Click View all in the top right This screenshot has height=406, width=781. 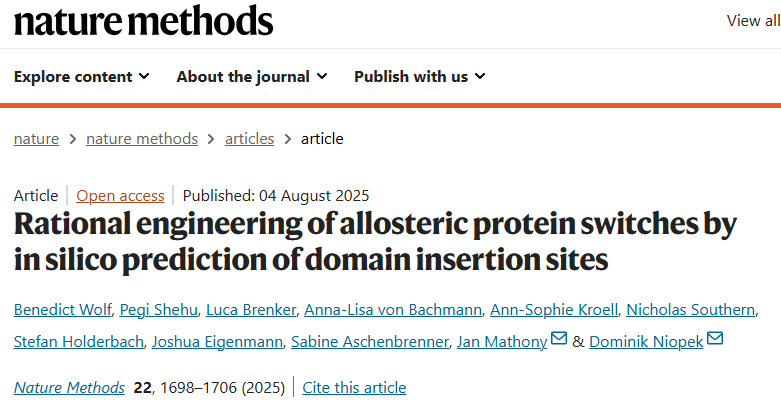753,20
